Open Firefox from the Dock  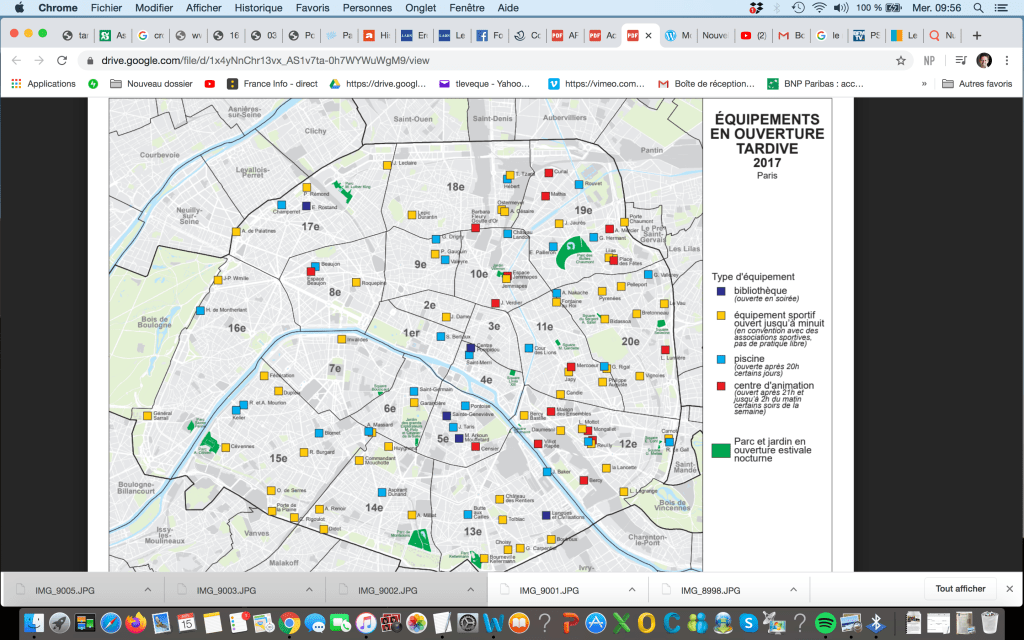coord(135,623)
